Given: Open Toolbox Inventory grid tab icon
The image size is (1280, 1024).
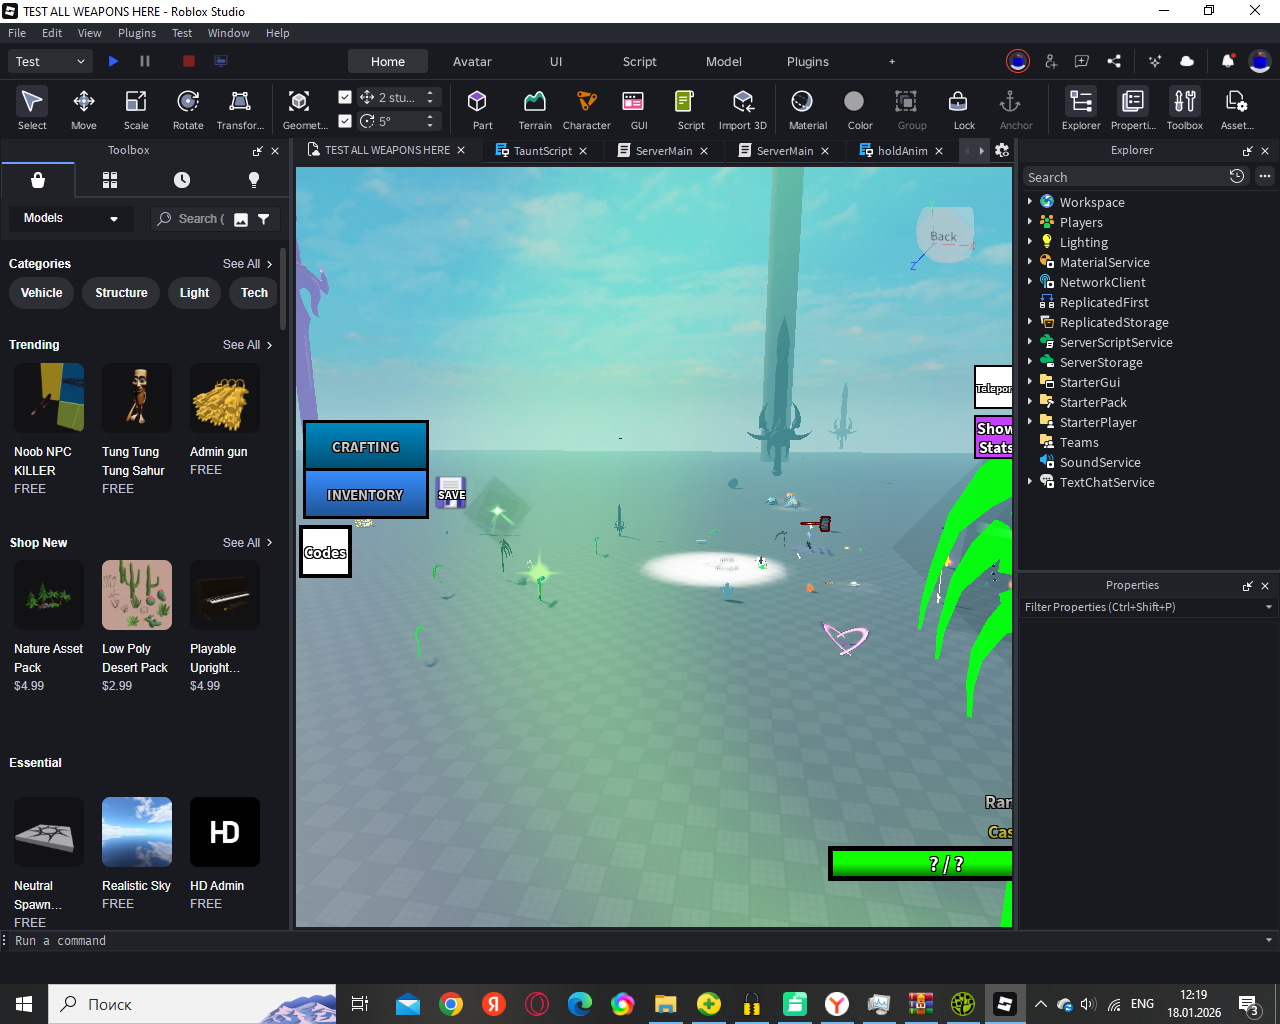Looking at the screenshot, I should click(x=110, y=180).
